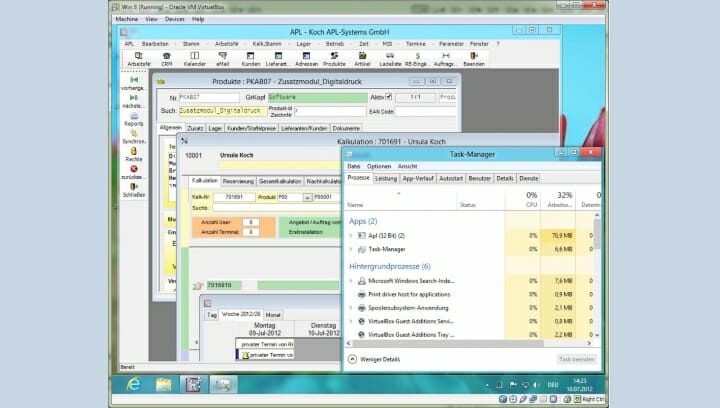The width and height of the screenshot is (720, 408).
Task: Click hand icon beside 7018910 field
Action: pyautogui.click(x=198, y=286)
